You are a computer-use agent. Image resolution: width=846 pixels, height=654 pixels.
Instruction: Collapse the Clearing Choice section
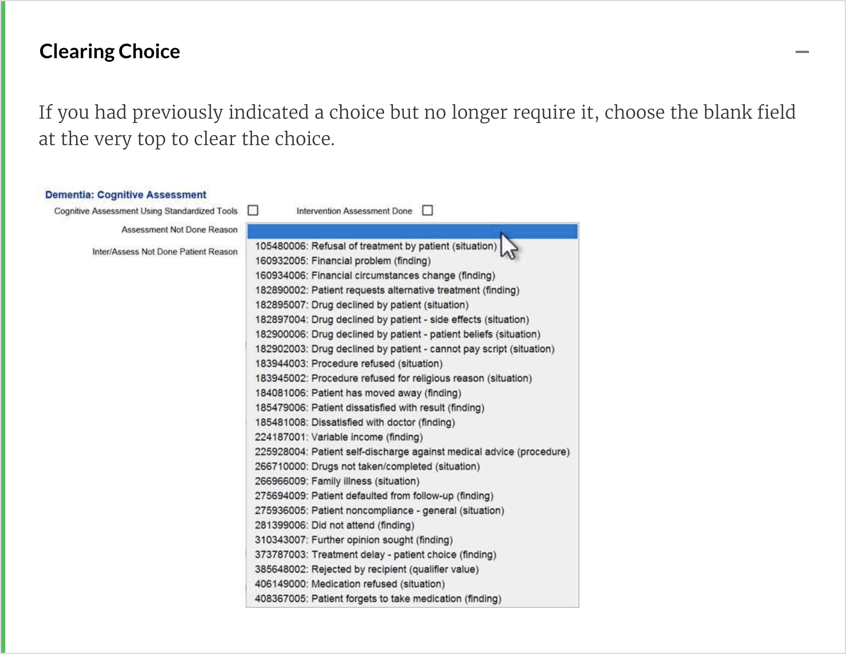point(801,52)
